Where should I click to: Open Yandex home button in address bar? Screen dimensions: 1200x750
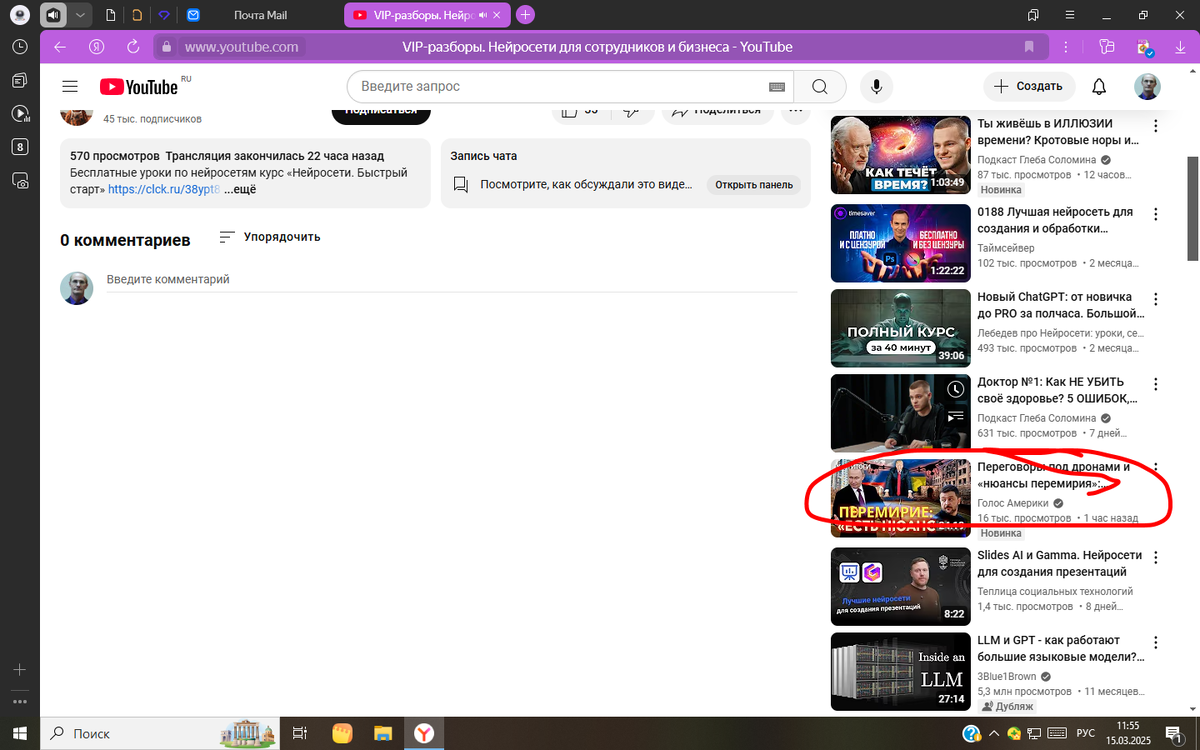(97, 47)
